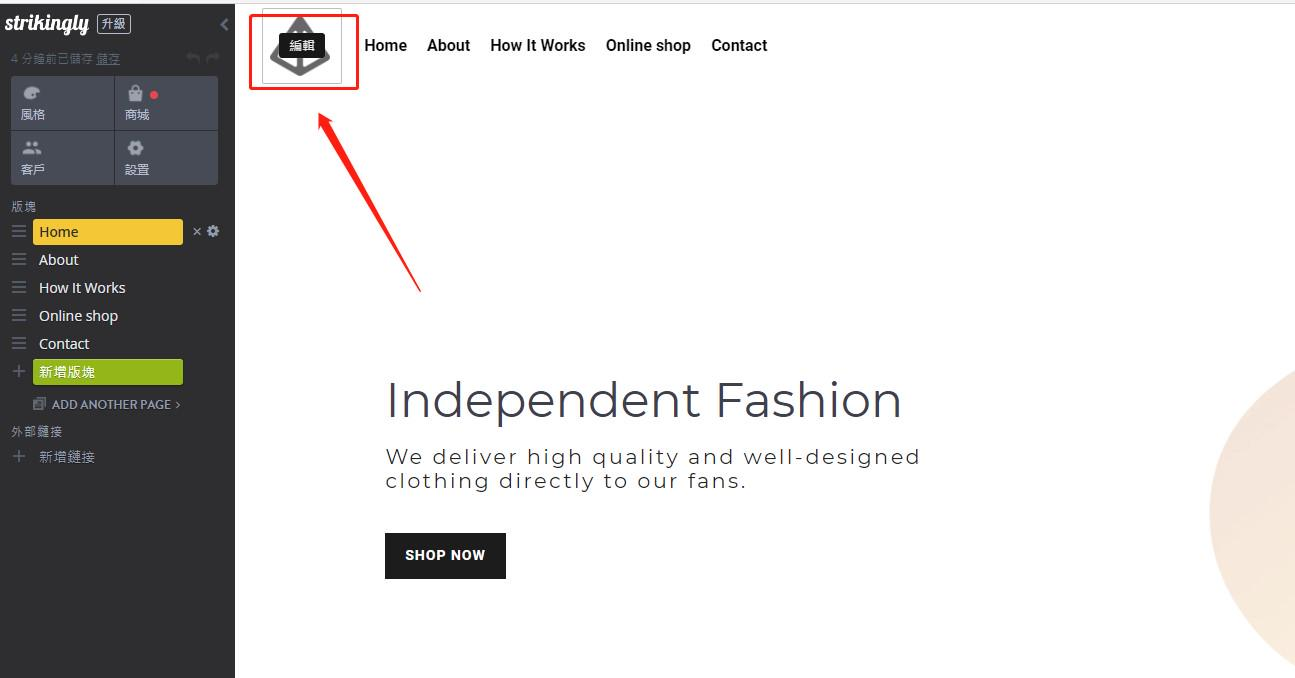This screenshot has width=1295, height=678.
Task: Open Contact in the site navigation bar
Action: (739, 46)
